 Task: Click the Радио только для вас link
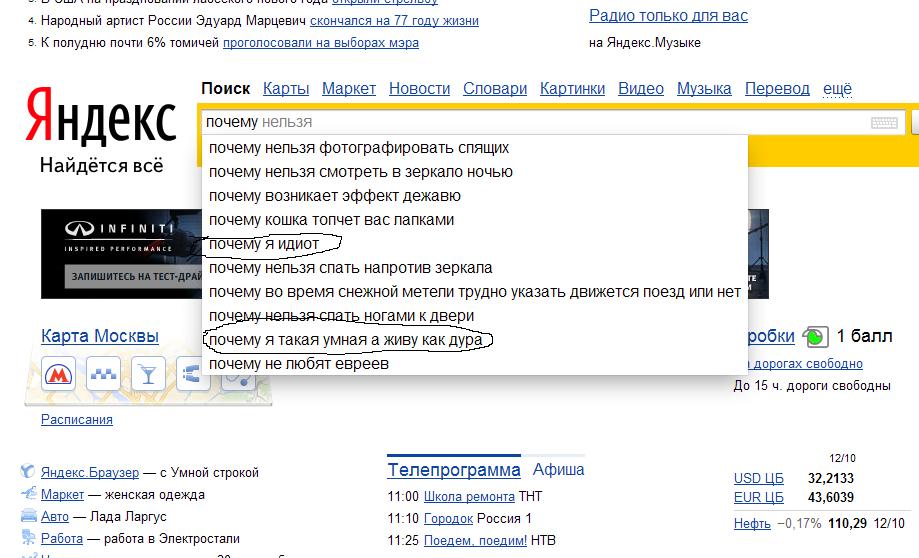click(x=668, y=15)
